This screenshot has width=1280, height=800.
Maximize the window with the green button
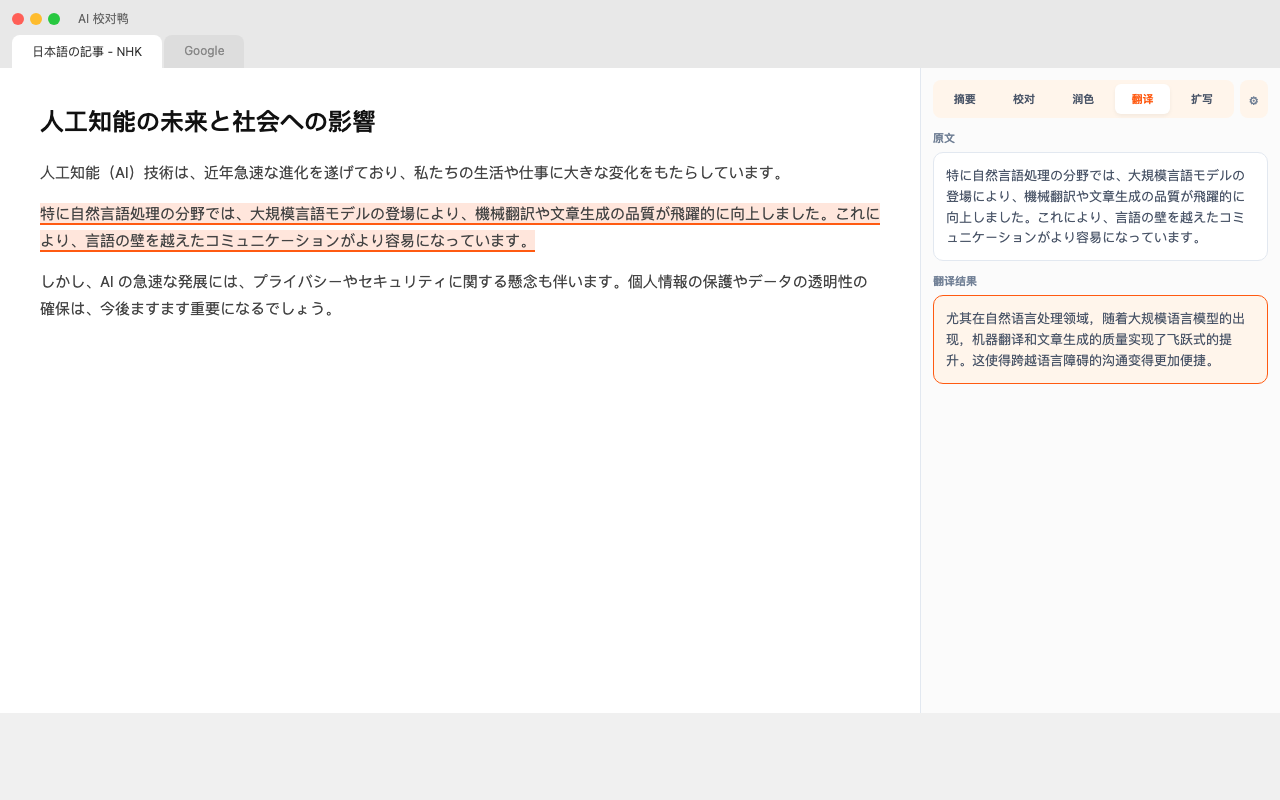(x=54, y=18)
